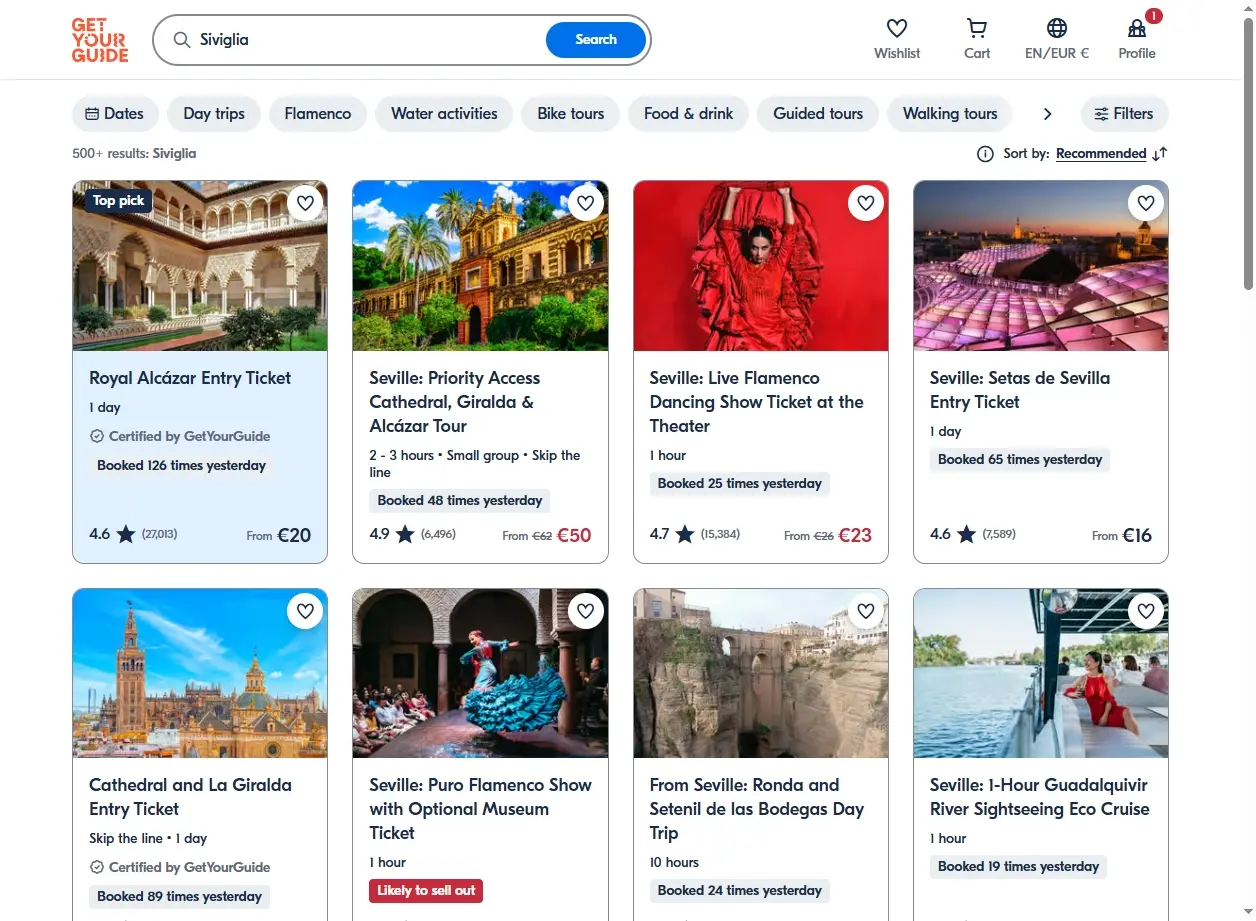Click the €50 discounted price
Viewport: 1256px width, 921px height.
[x=574, y=535]
